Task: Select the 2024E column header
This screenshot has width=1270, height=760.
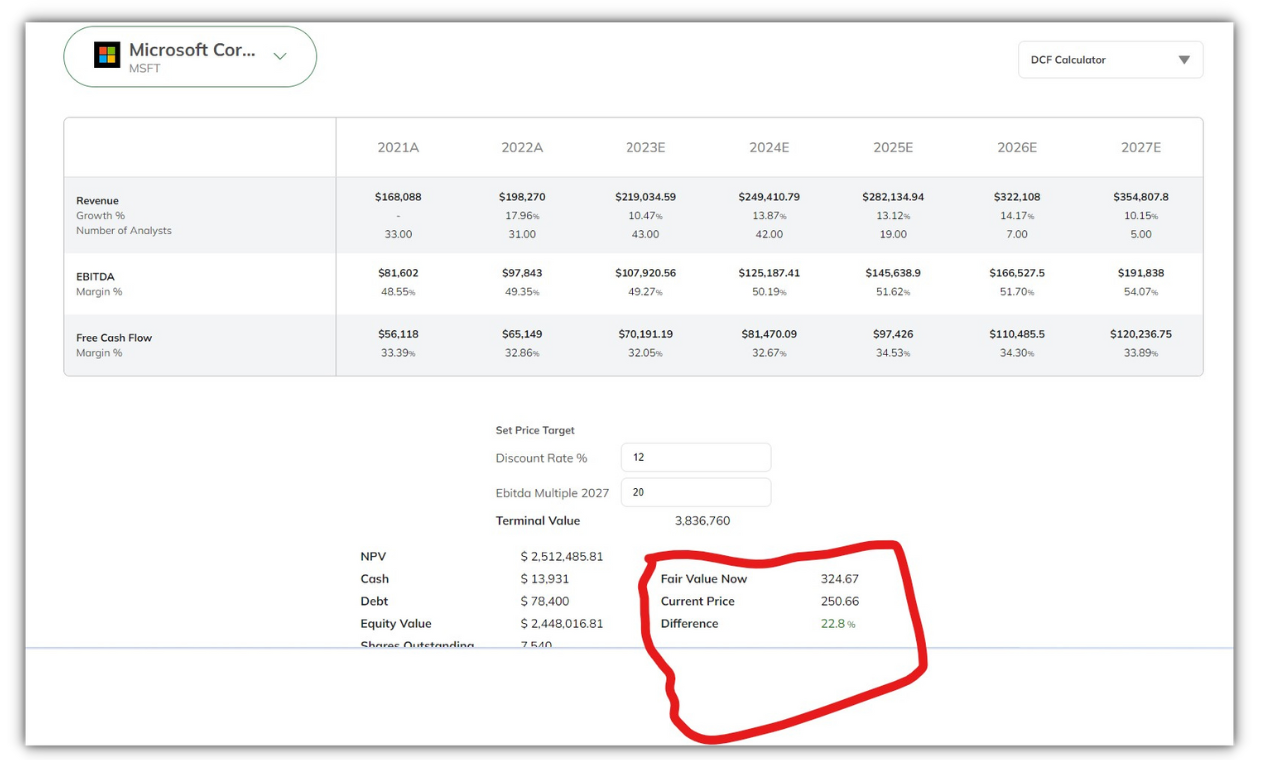Action: tap(769, 147)
